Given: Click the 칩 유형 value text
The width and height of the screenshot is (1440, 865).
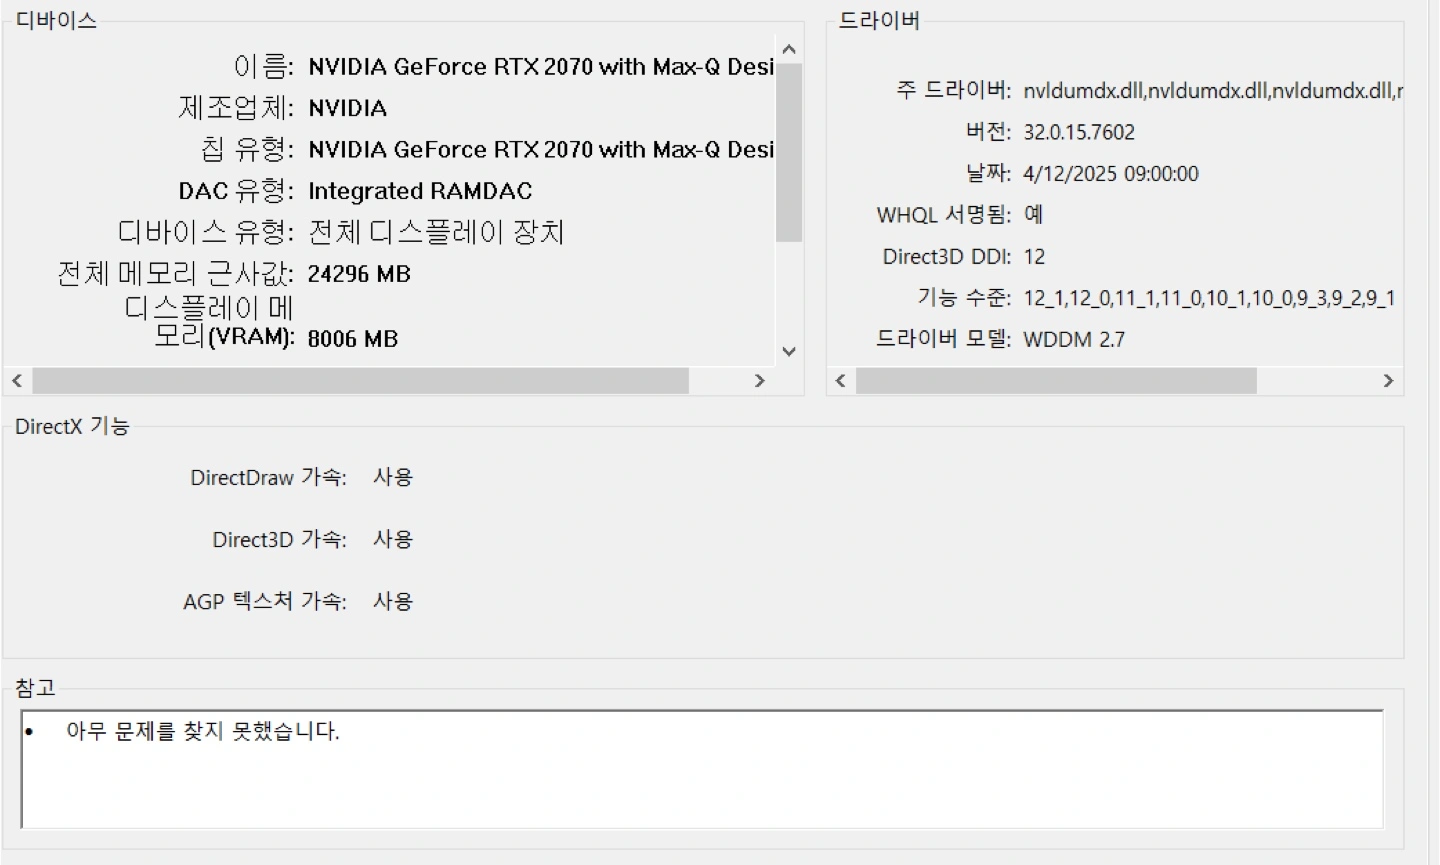Looking at the screenshot, I should pyautogui.click(x=541, y=150).
